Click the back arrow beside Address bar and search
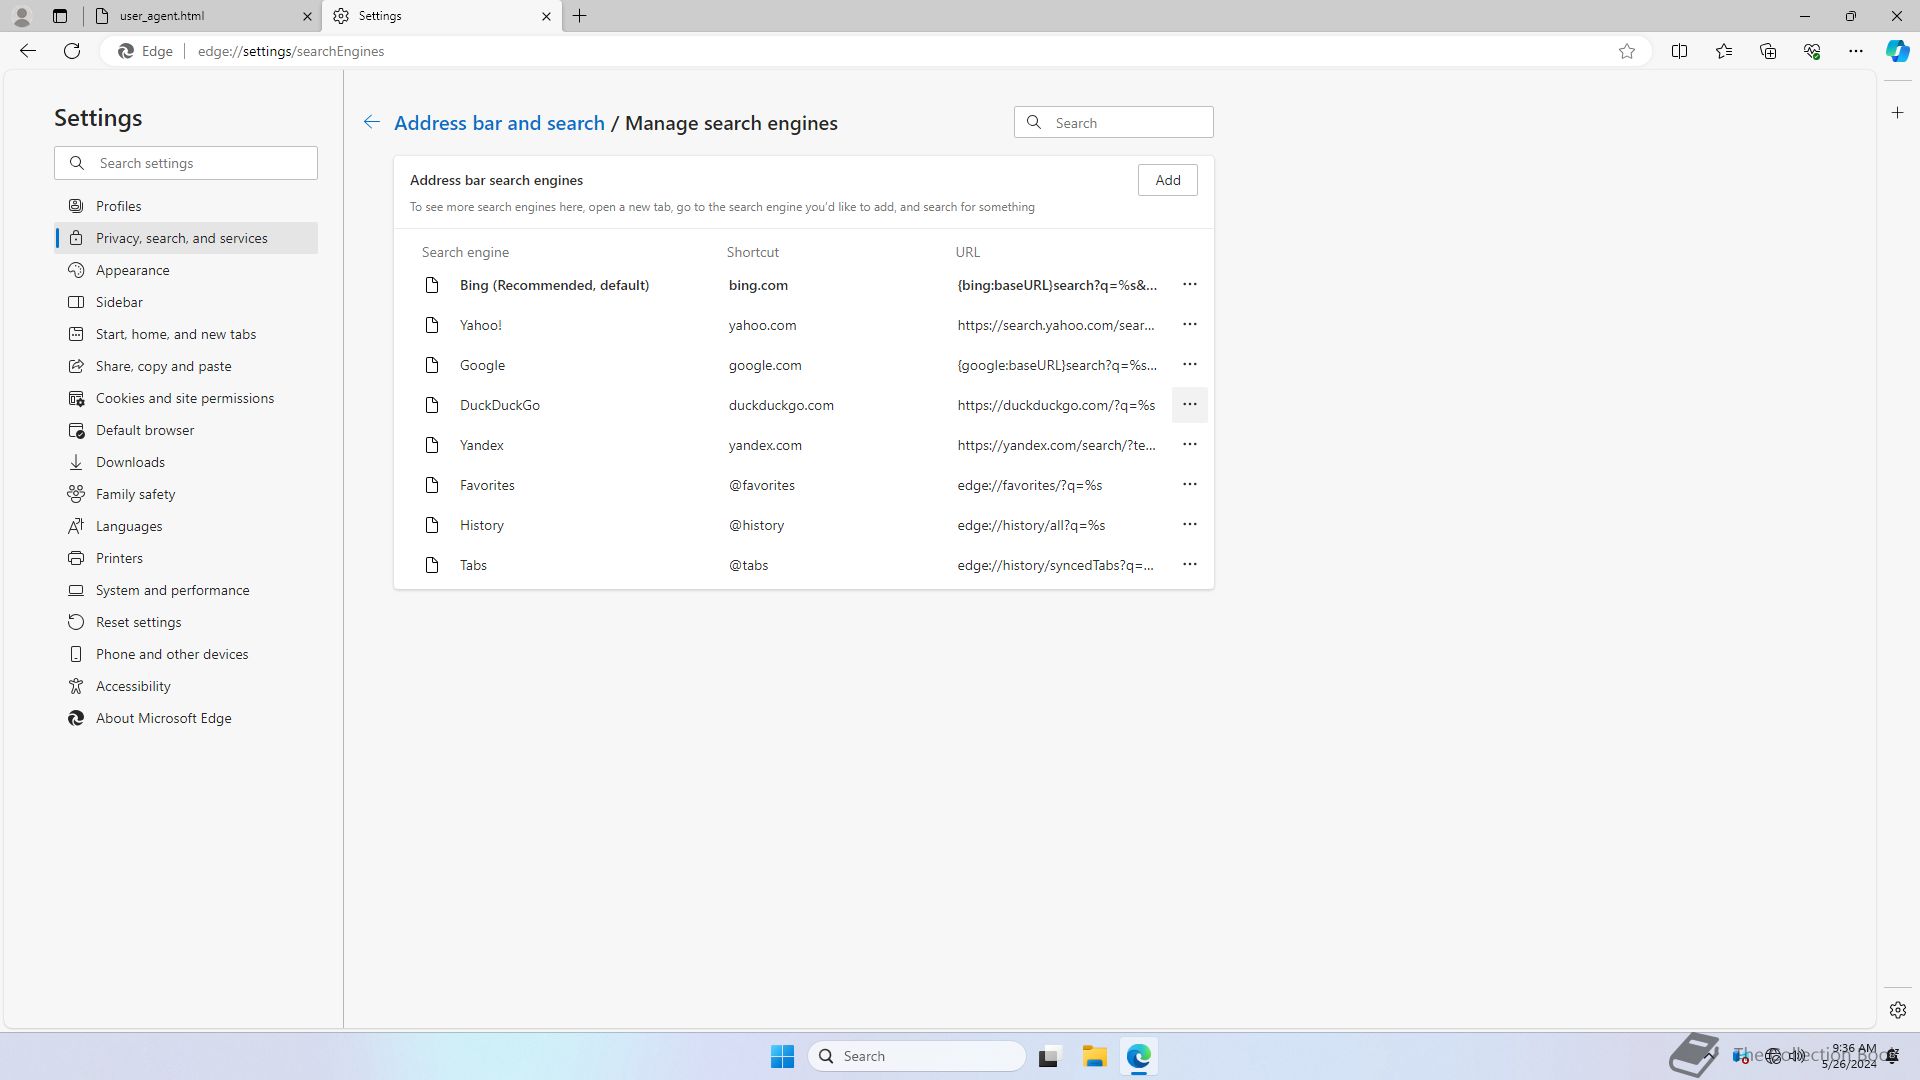Screen dimensions: 1920x1080 pyautogui.click(x=371, y=122)
